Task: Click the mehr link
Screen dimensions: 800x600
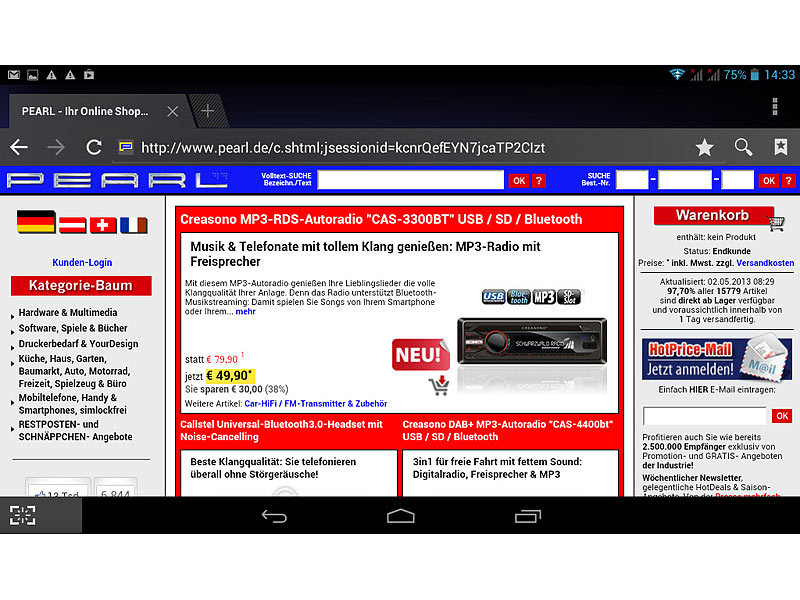Action: coord(245,311)
